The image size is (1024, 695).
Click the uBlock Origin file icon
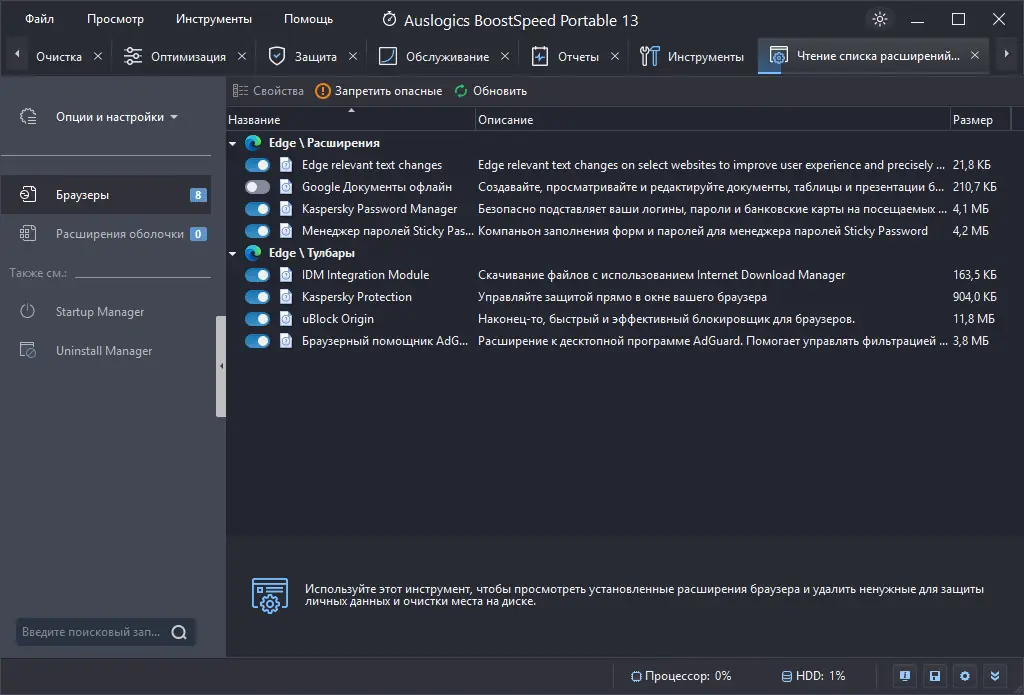(x=286, y=318)
